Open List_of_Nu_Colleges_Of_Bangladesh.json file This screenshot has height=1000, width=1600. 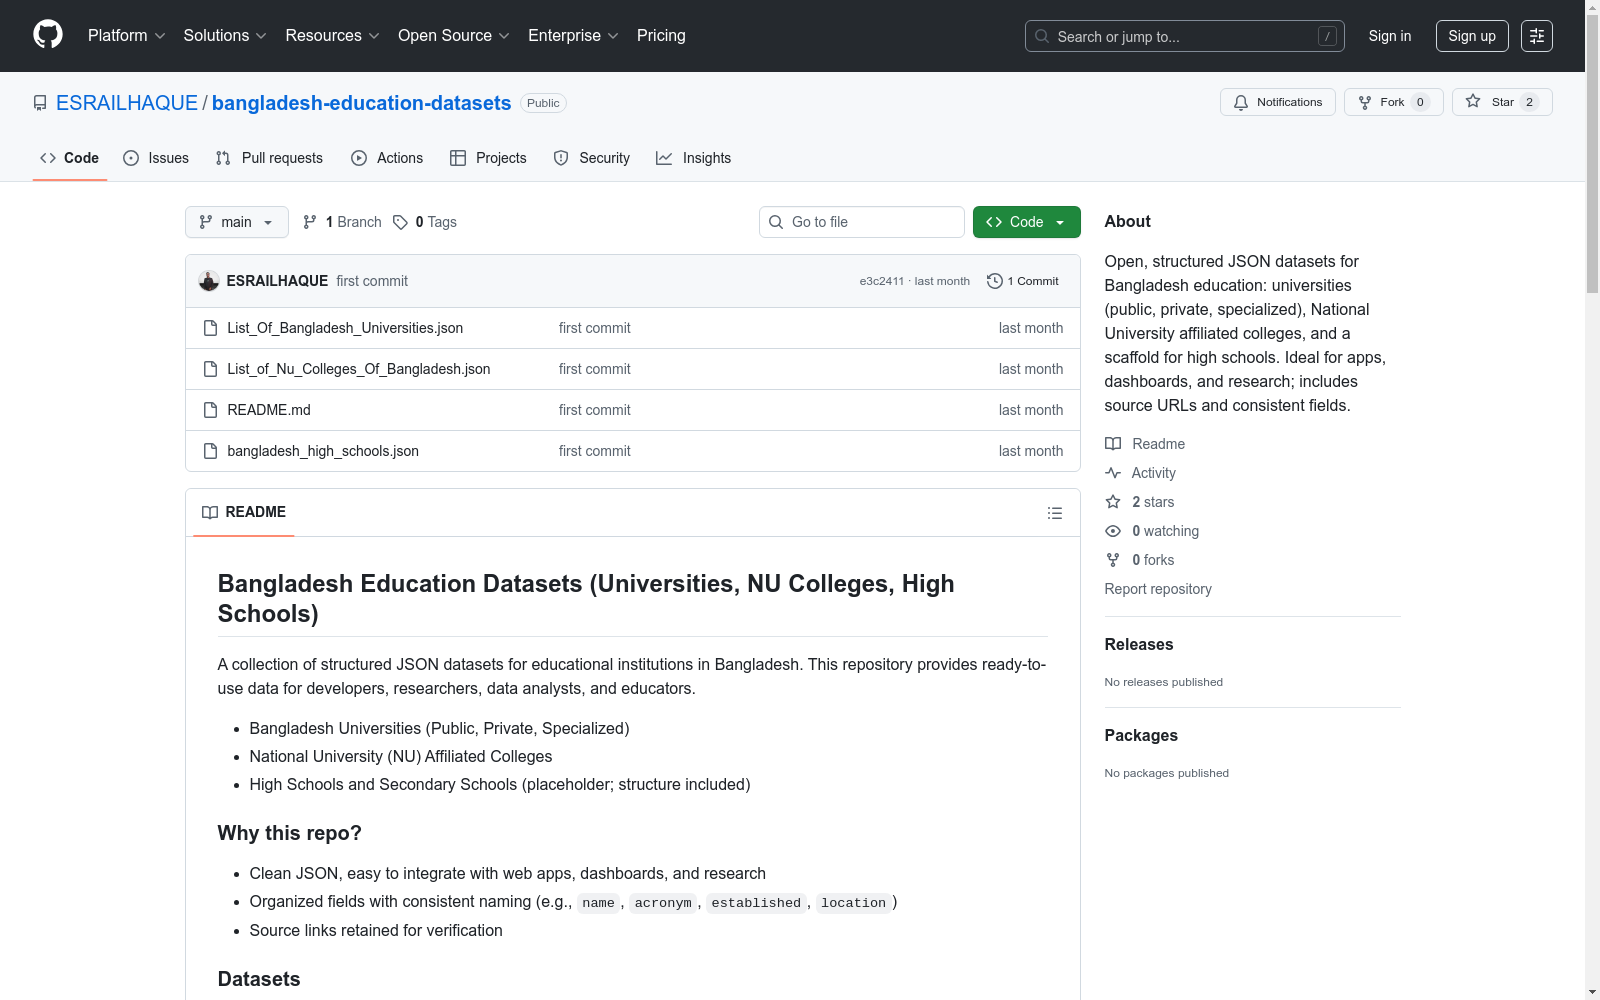tap(359, 369)
